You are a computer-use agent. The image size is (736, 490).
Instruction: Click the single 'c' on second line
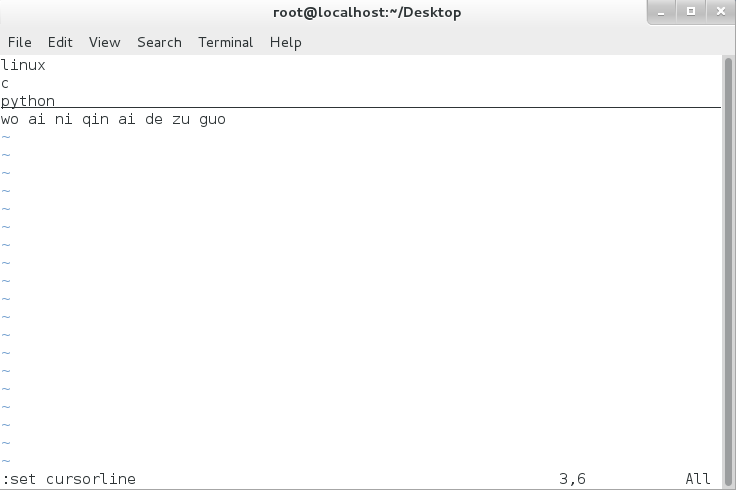(x=5, y=84)
